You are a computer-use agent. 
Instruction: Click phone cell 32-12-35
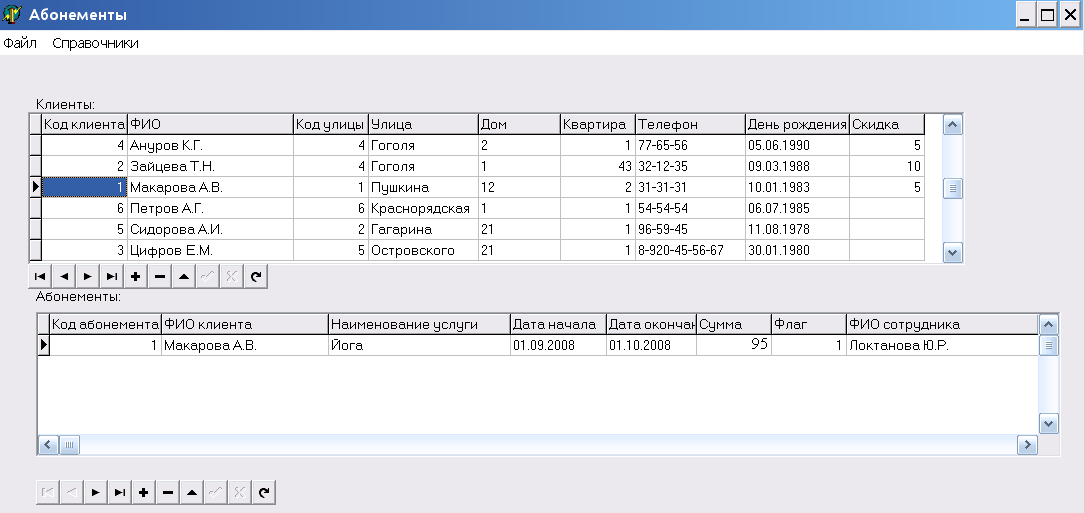[x=690, y=166]
